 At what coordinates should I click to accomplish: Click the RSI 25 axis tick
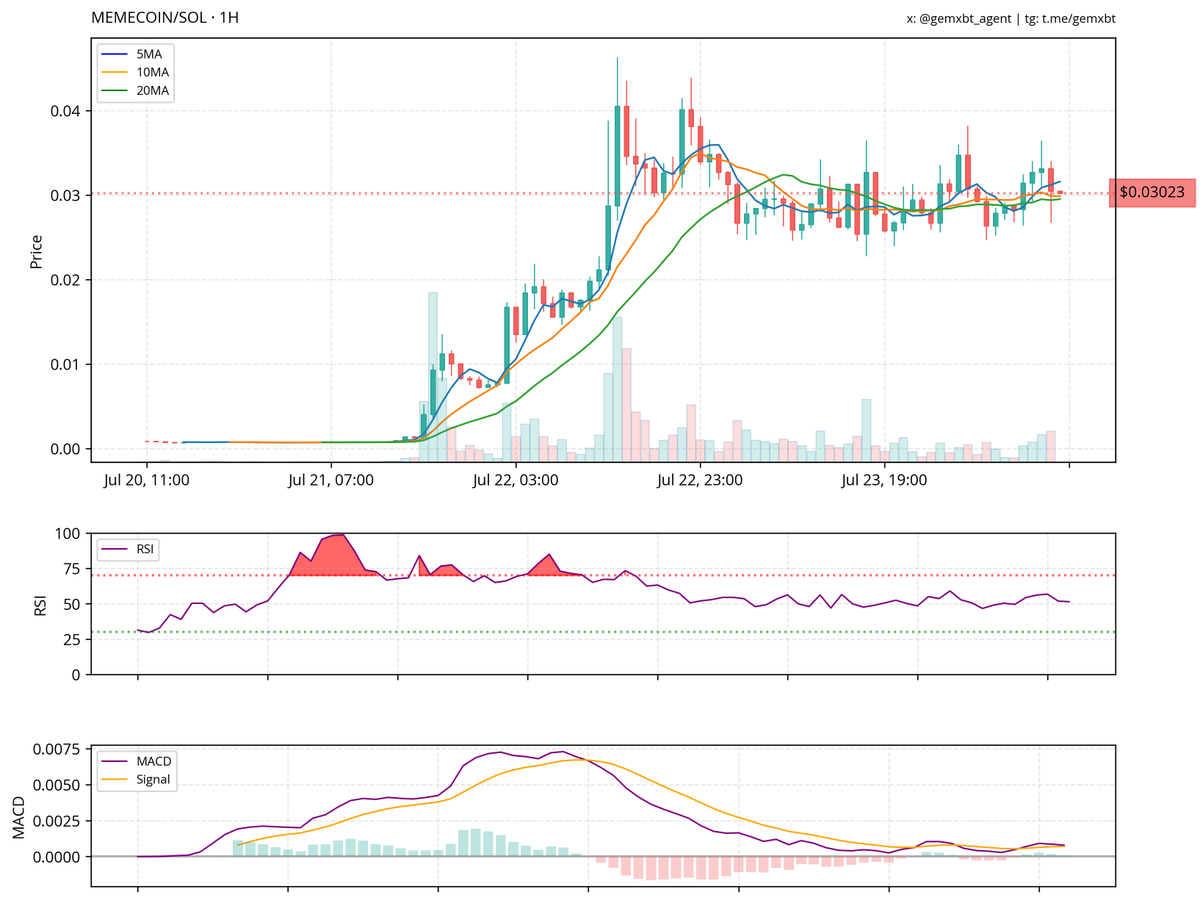point(70,639)
